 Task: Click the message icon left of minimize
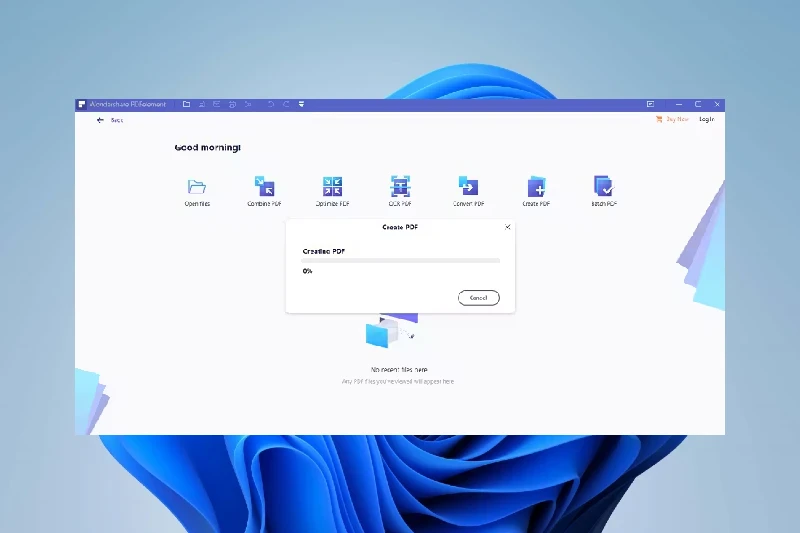pyautogui.click(x=650, y=104)
